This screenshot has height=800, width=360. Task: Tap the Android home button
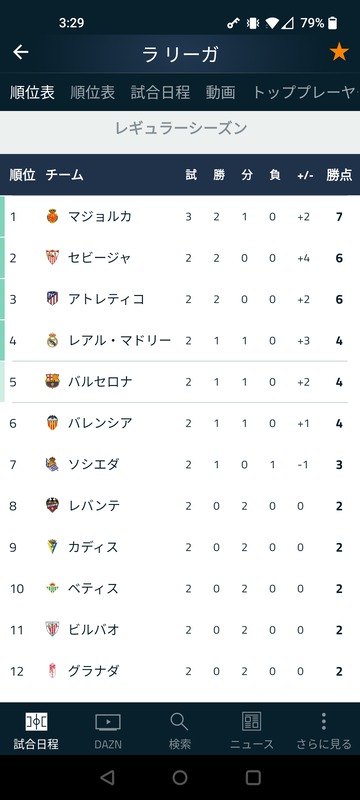click(x=180, y=778)
